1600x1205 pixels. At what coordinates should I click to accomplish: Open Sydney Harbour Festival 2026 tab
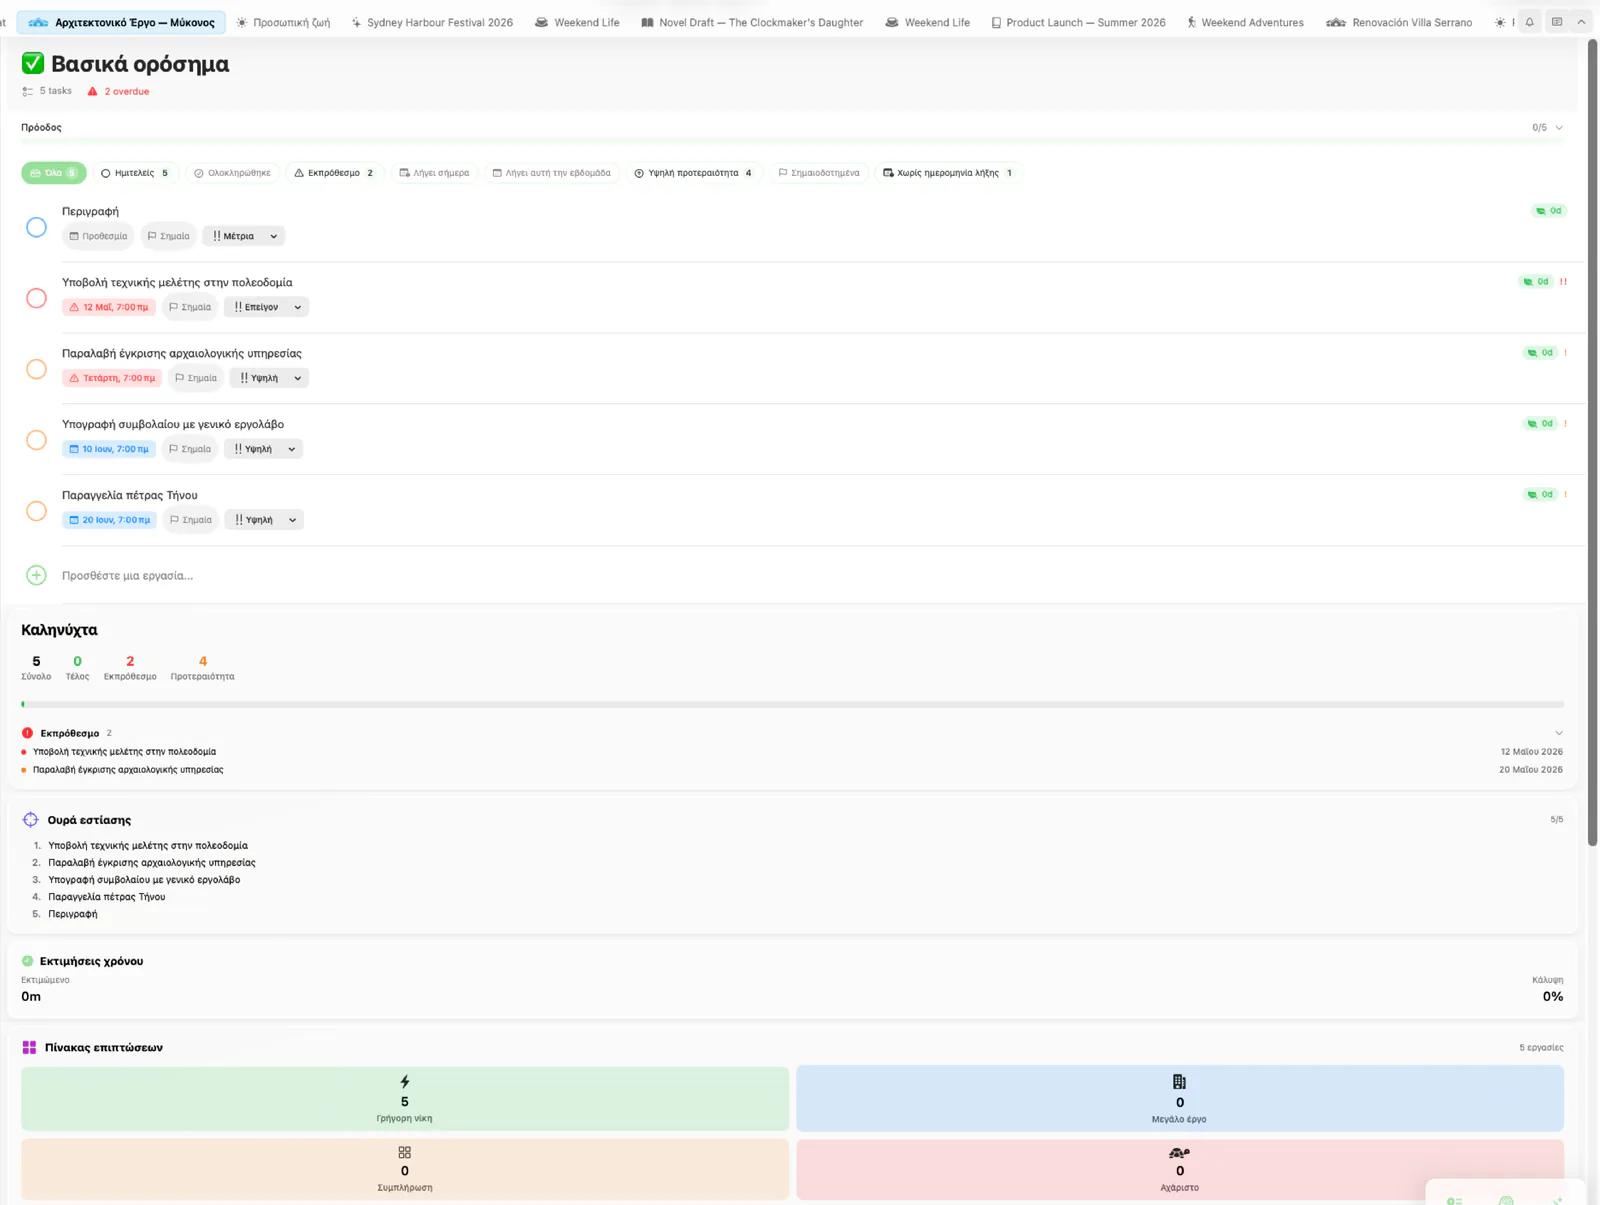pos(432,22)
